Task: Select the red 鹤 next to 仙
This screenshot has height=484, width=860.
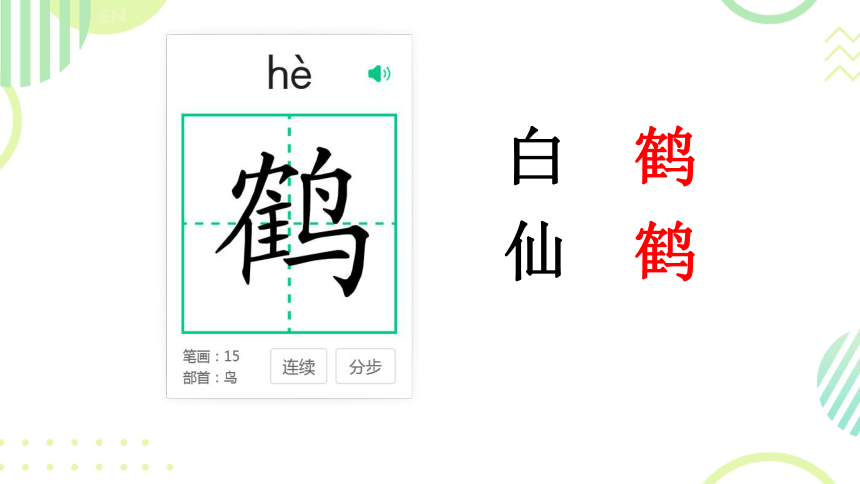Action: pyautogui.click(x=665, y=251)
